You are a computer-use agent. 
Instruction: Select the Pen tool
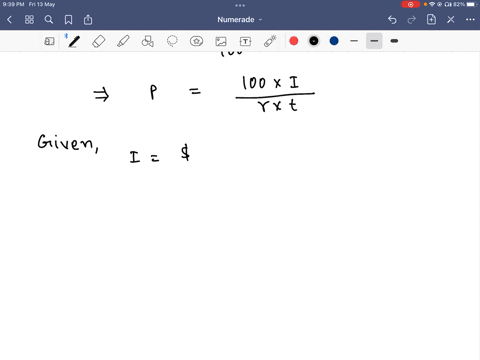click(74, 41)
